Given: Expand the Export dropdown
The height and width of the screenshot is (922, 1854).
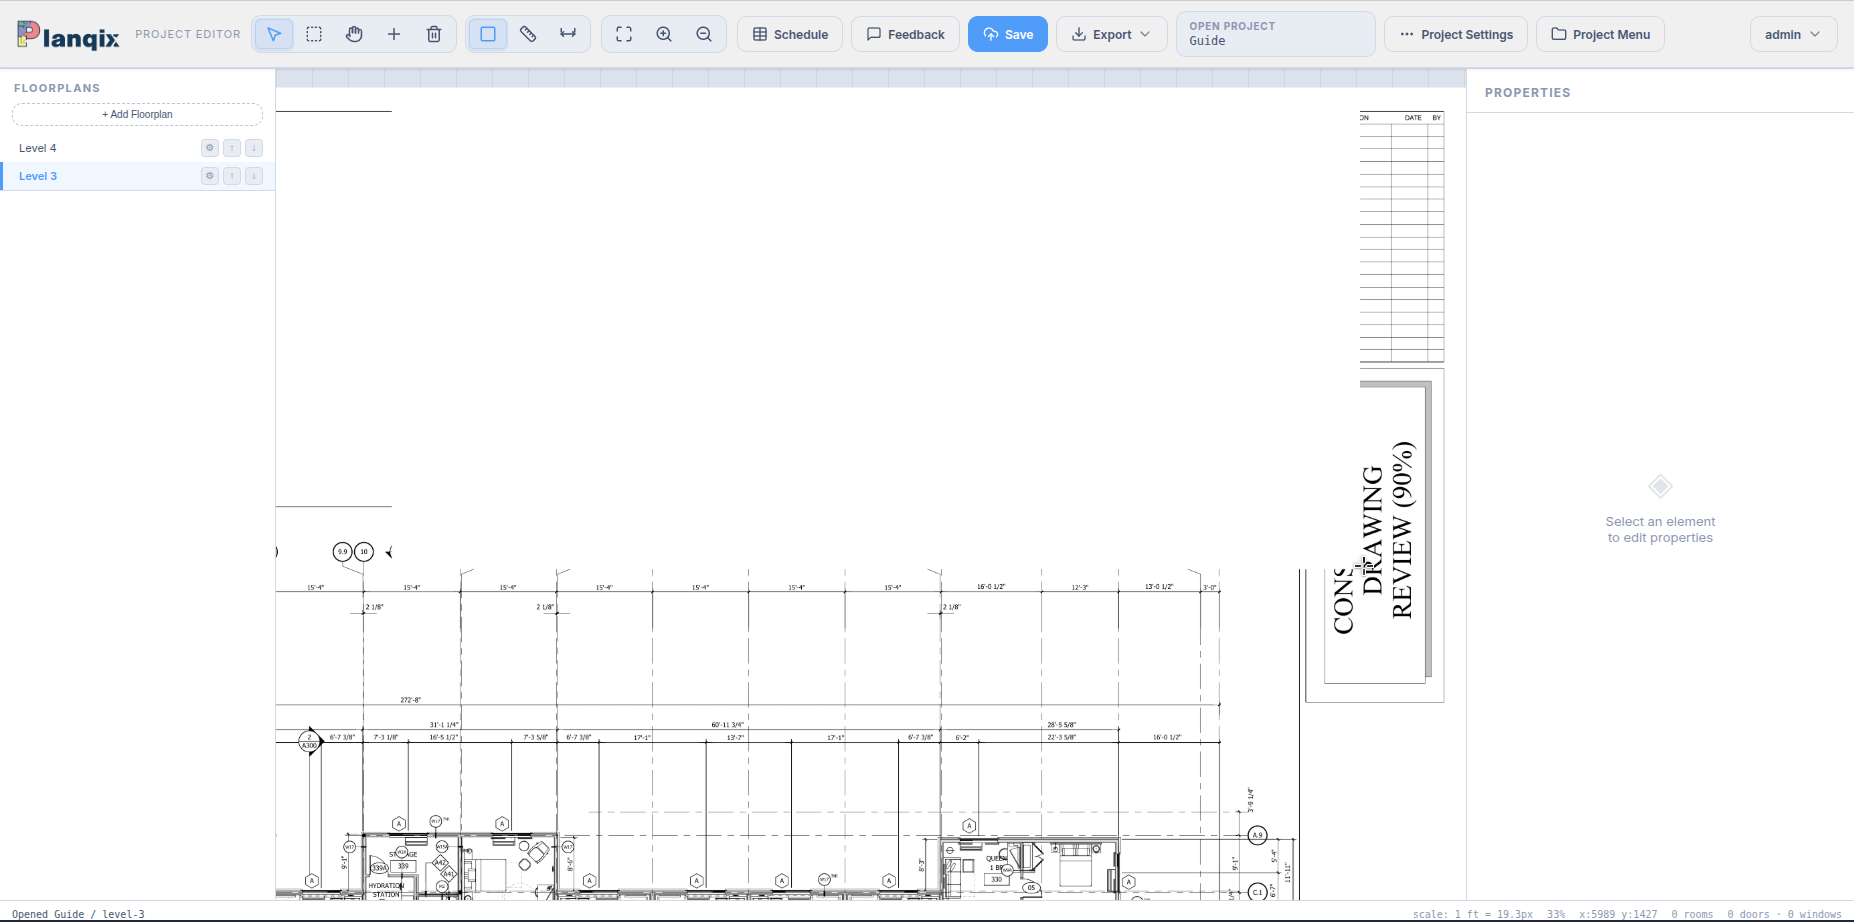Looking at the screenshot, I should tap(1112, 34).
